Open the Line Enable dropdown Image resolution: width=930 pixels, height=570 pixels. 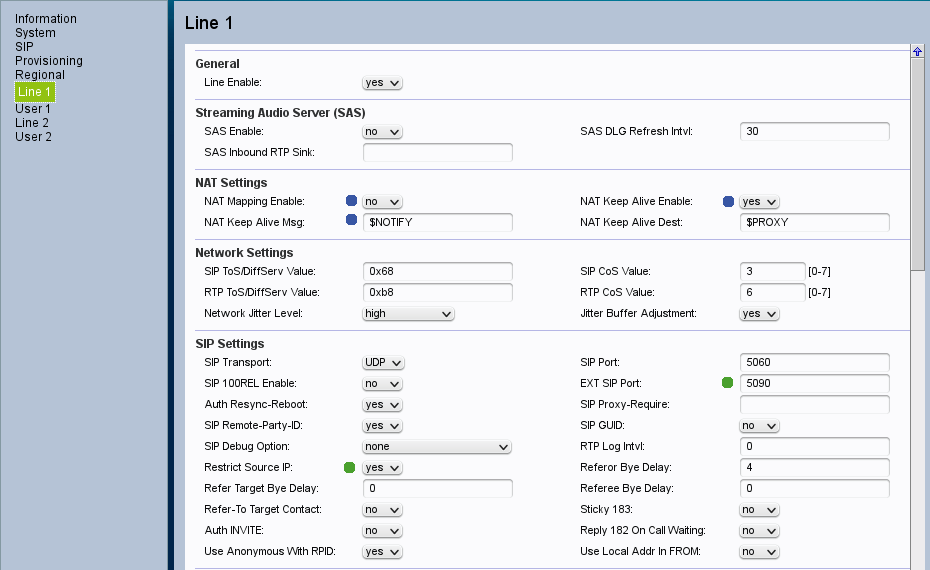pos(382,83)
